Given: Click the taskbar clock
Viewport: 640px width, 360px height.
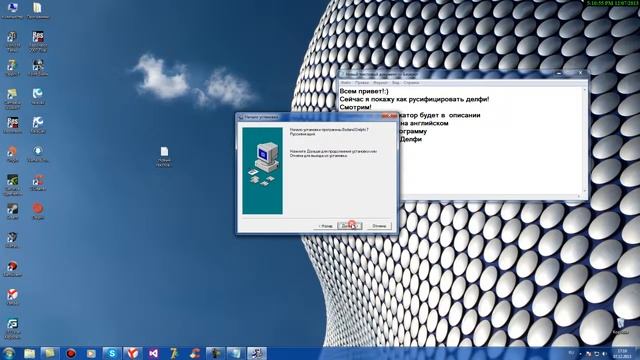Looking at the screenshot, I should pyautogui.click(x=622, y=353).
